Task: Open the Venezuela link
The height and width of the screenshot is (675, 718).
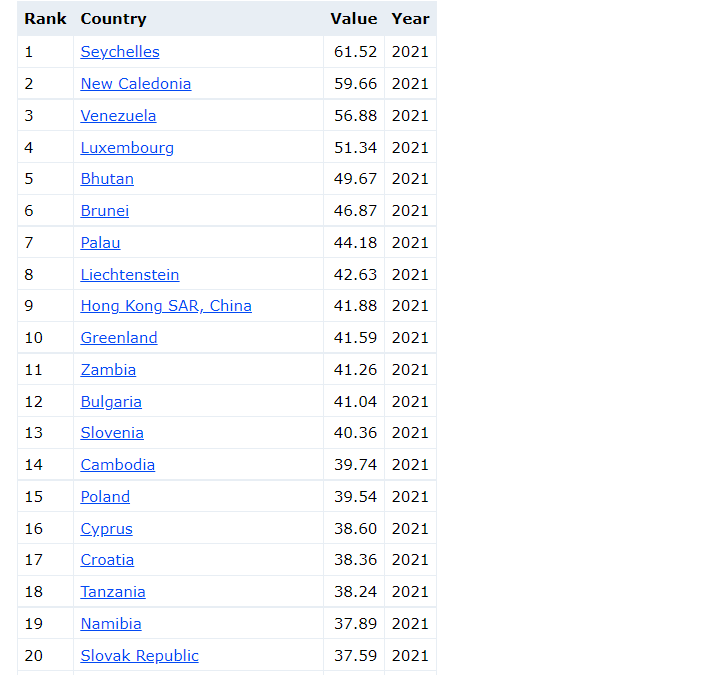Action: (118, 116)
